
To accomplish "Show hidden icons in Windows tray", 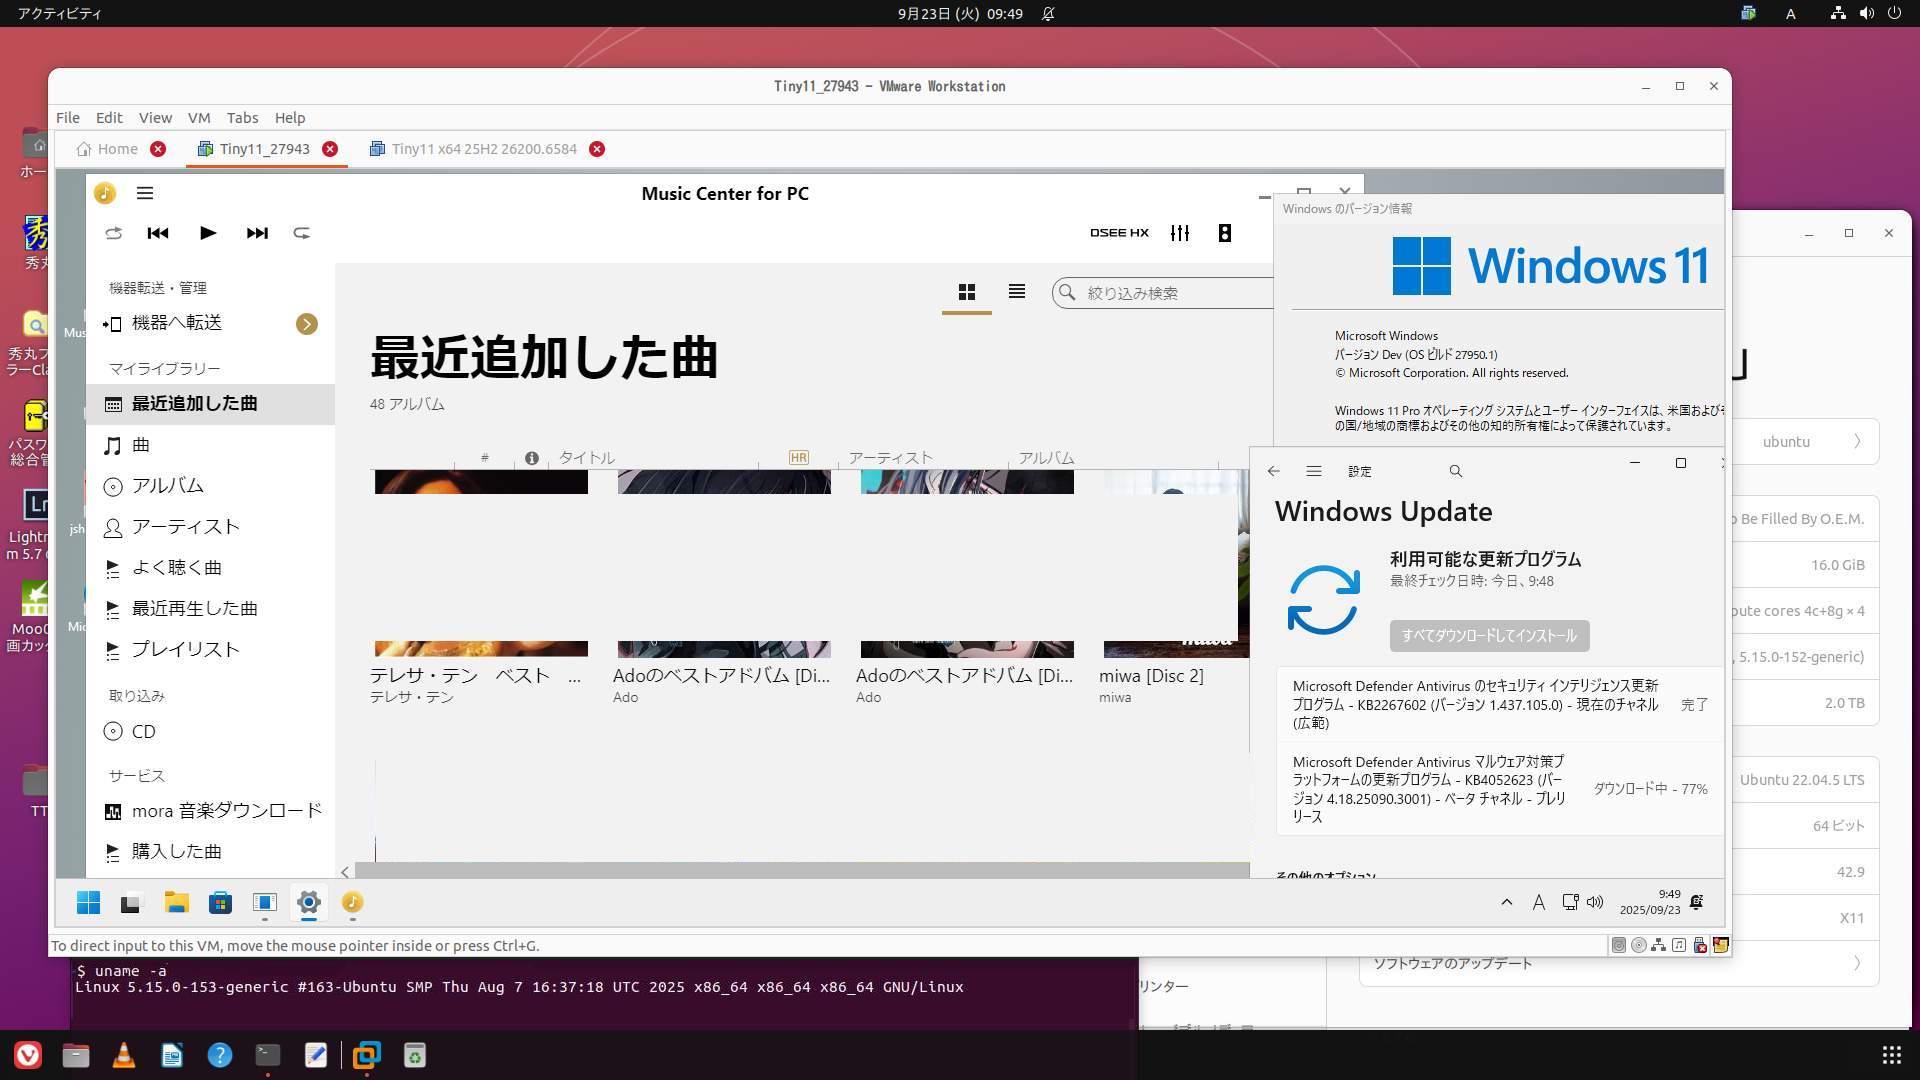I will 1506,902.
